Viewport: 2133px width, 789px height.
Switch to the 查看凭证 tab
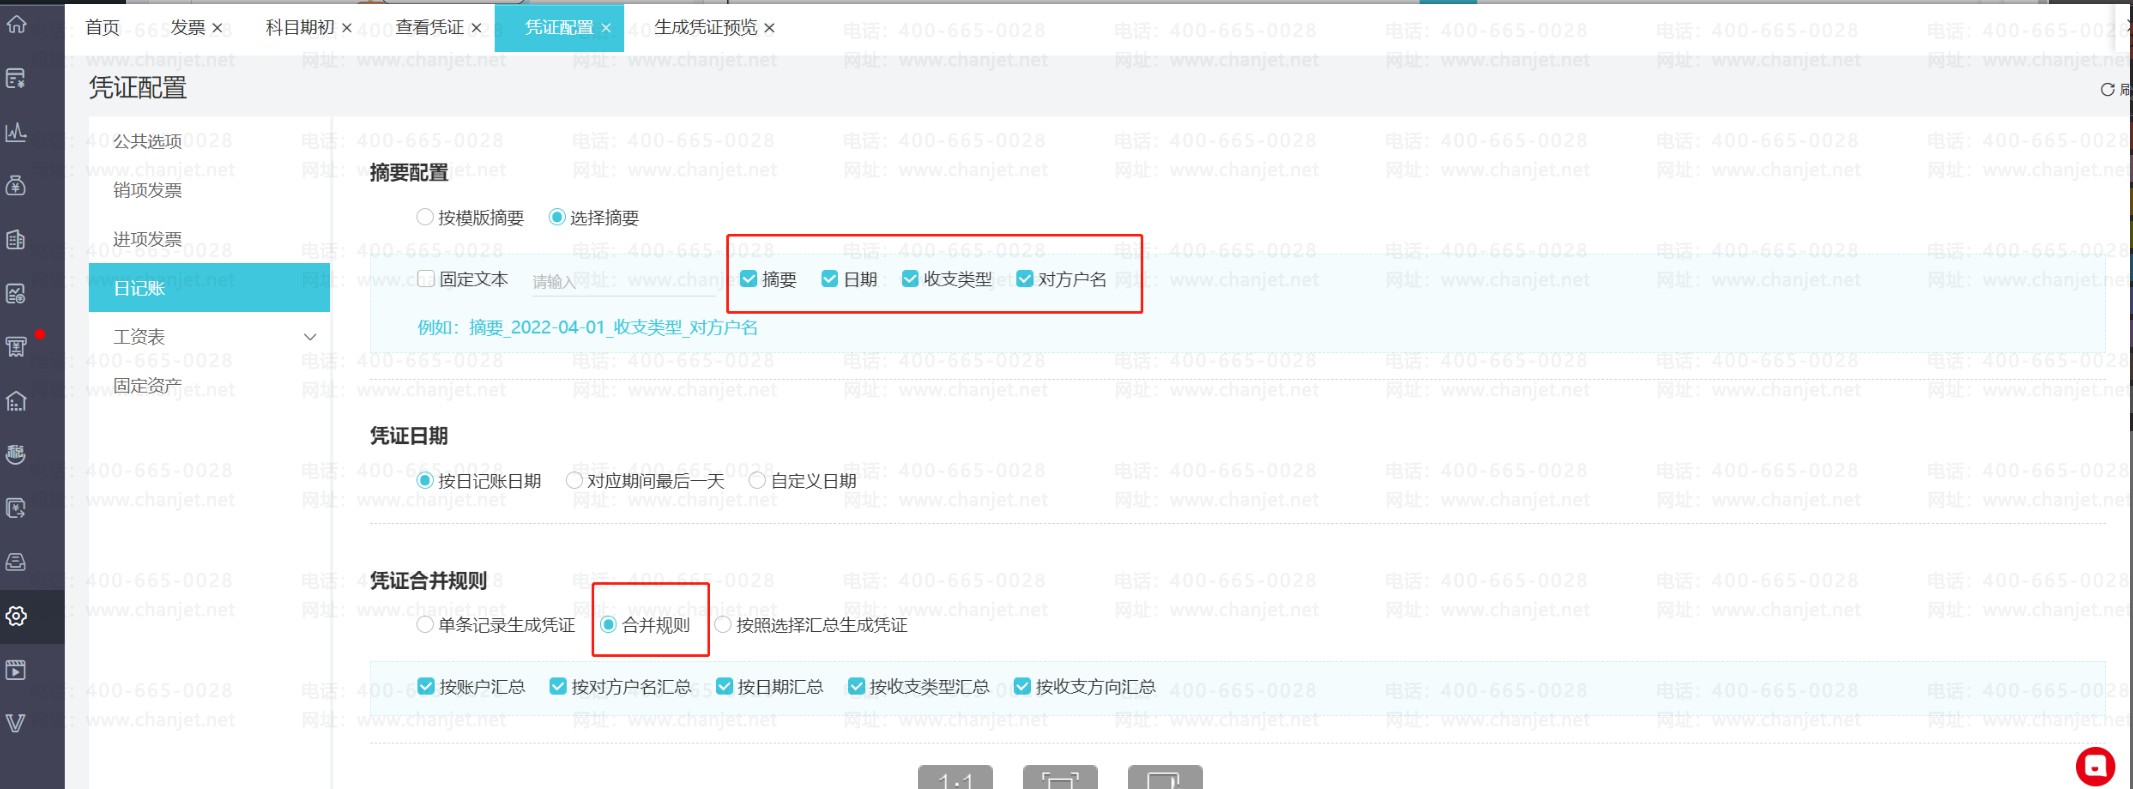click(429, 28)
